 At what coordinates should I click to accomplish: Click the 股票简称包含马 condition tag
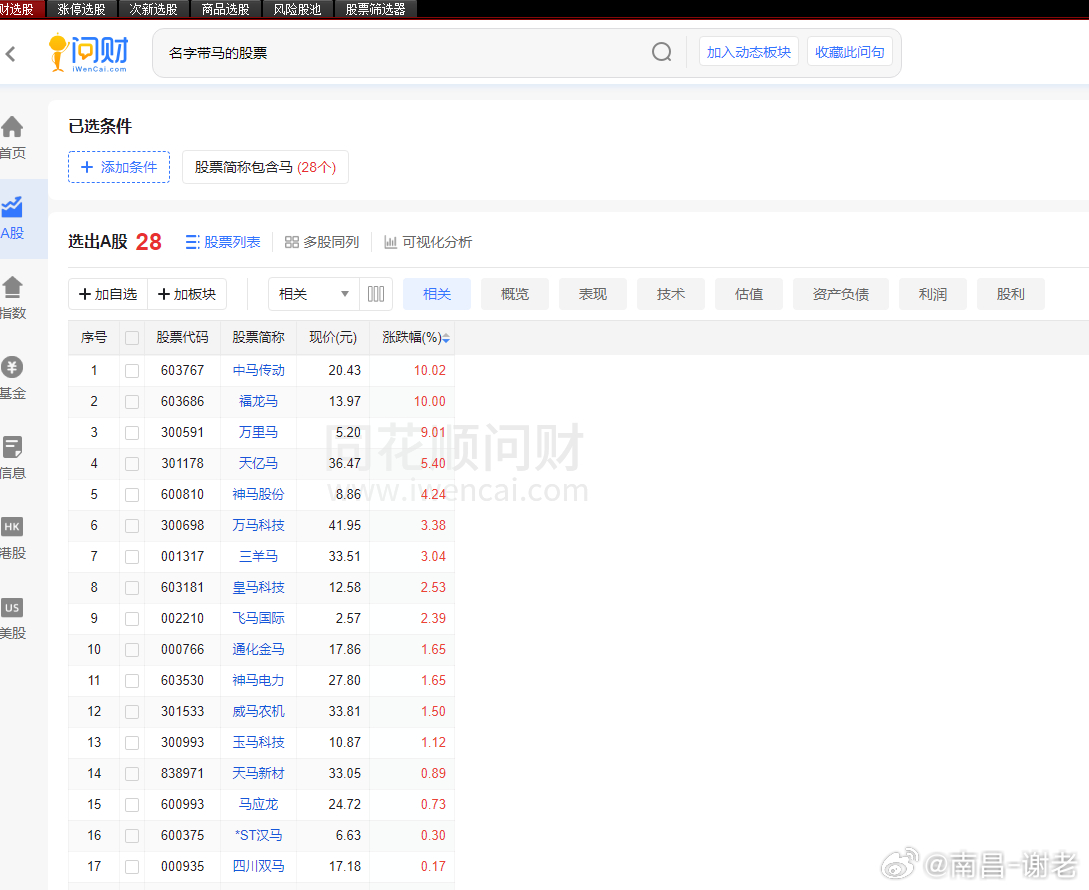point(265,167)
